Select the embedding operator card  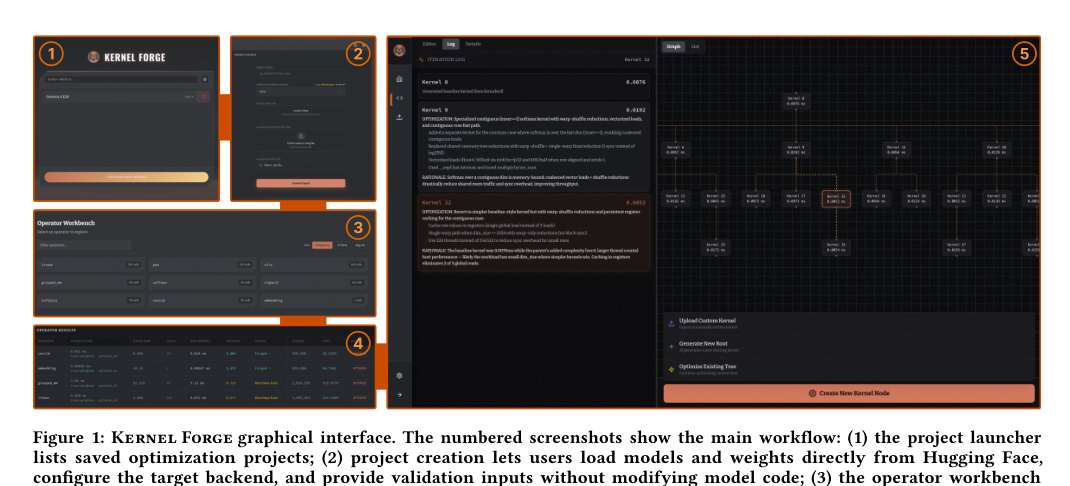click(314, 300)
